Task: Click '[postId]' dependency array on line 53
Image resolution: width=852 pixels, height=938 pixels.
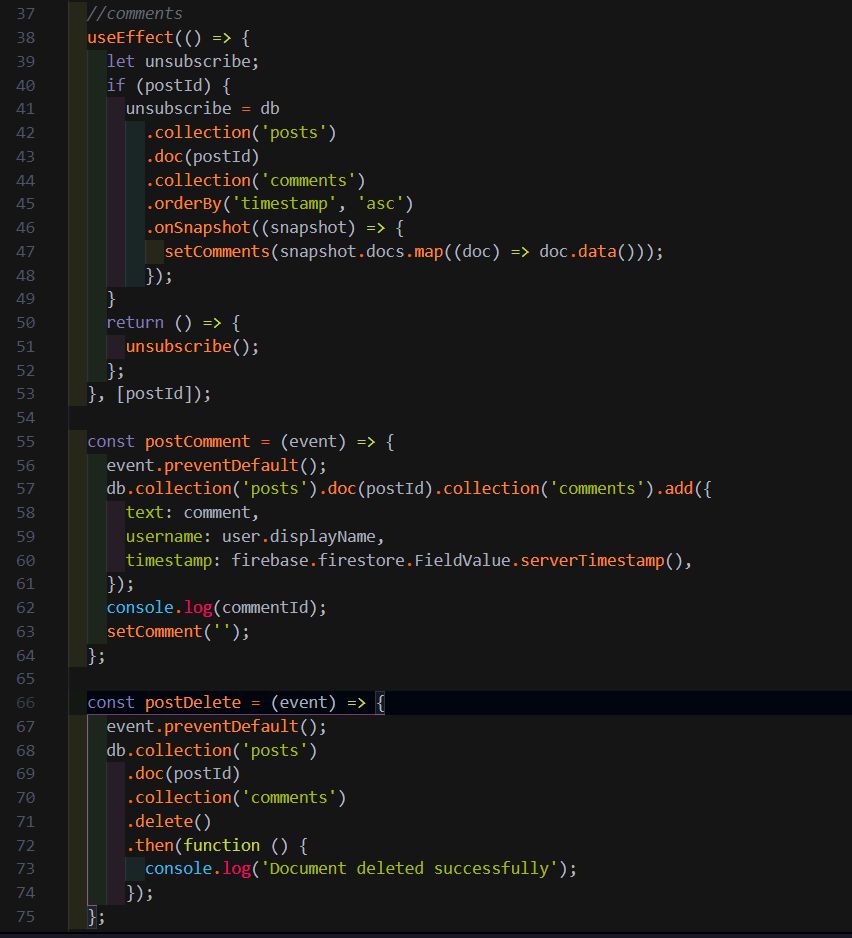Action: pos(154,394)
